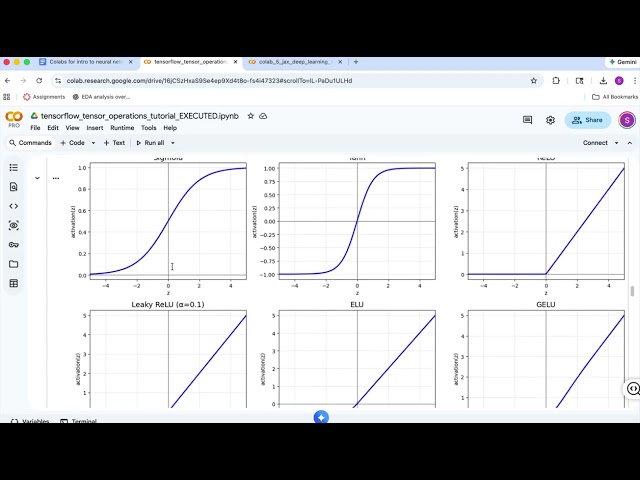The image size is (640, 480).
Task: Star the notebook next to the title
Action: coord(251,116)
